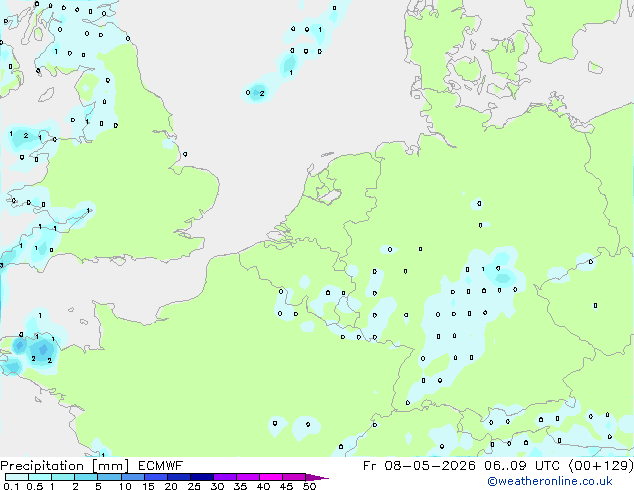Click the "06..09 UTC" time label
This screenshot has width=634, height=490.
[x=522, y=466]
